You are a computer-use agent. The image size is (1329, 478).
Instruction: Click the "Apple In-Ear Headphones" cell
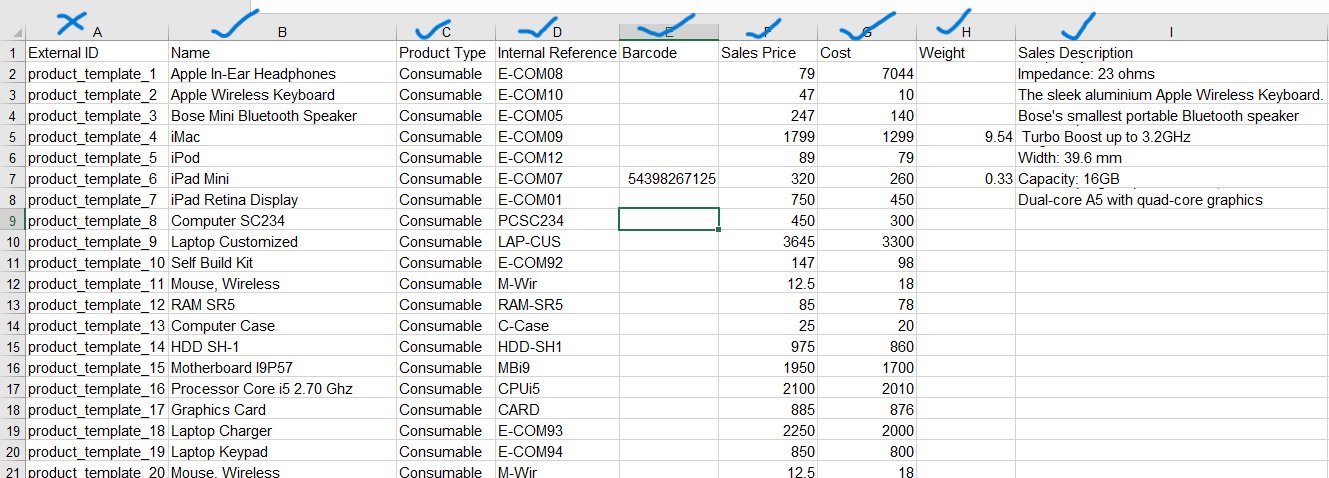pyautogui.click(x=282, y=74)
